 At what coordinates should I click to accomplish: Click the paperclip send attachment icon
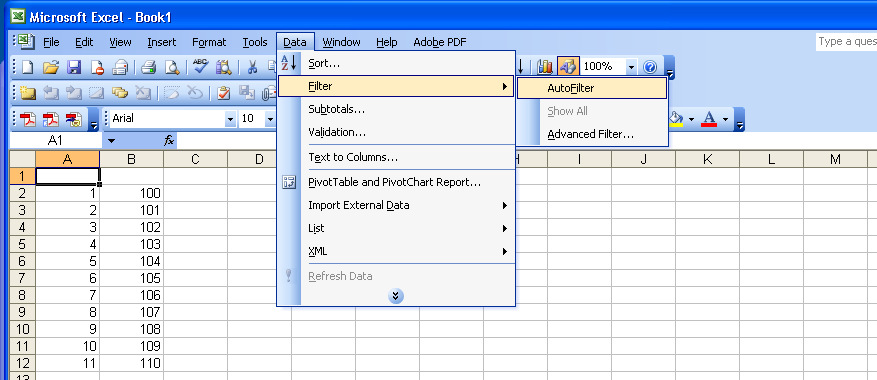pos(268,93)
